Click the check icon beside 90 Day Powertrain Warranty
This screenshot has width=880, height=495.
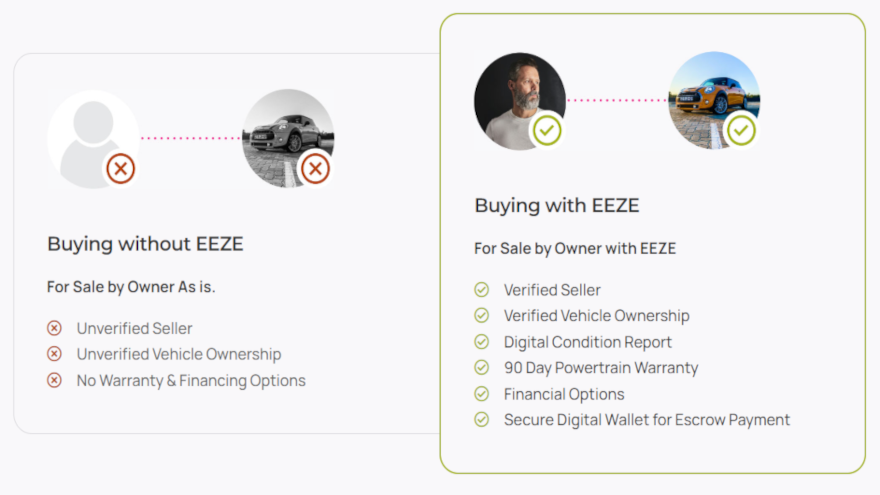click(482, 368)
